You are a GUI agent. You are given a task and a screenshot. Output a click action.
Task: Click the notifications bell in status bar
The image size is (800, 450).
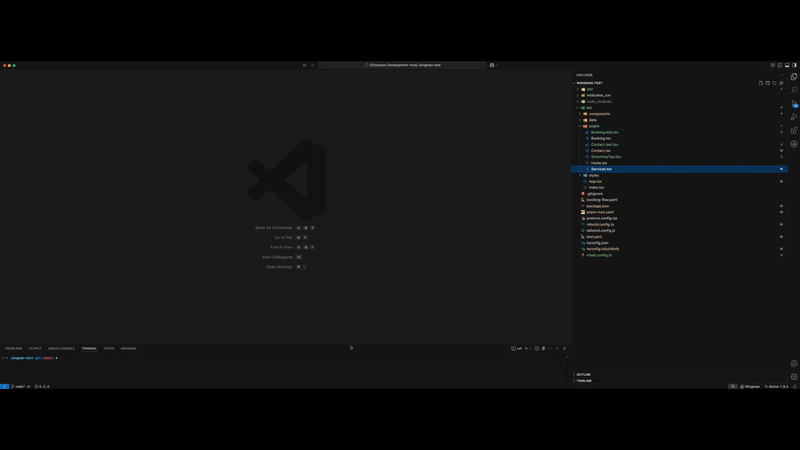point(794,387)
